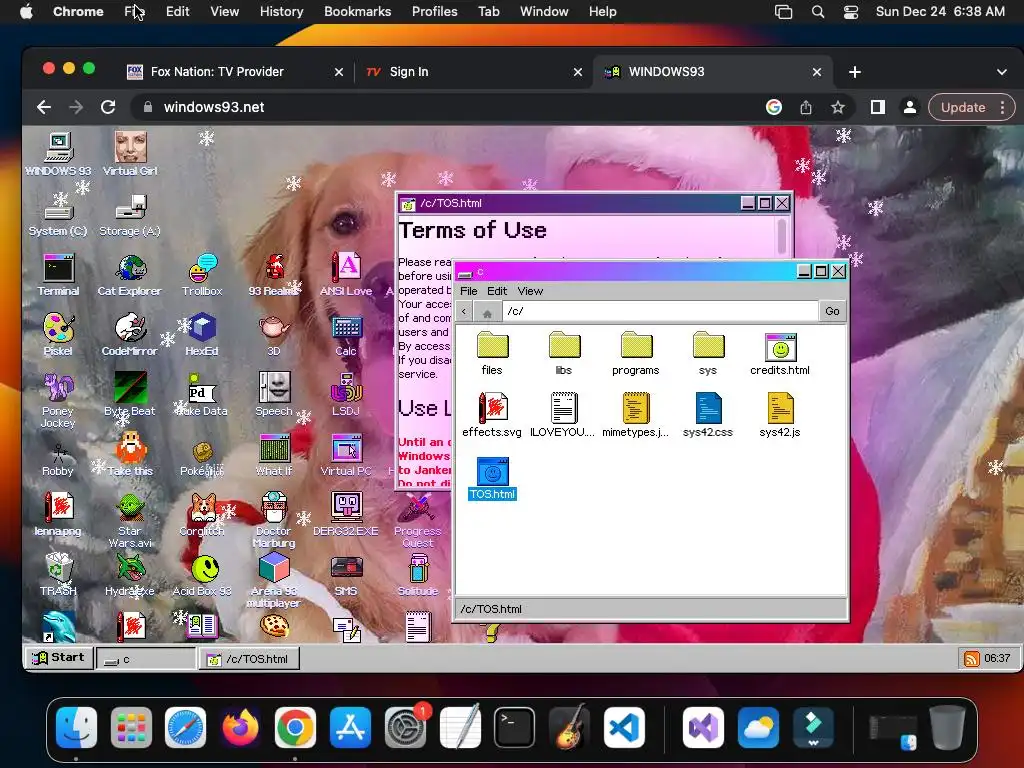1024x768 pixels.
Task: Open the Doctor Marburg icon
Action: click(274, 520)
